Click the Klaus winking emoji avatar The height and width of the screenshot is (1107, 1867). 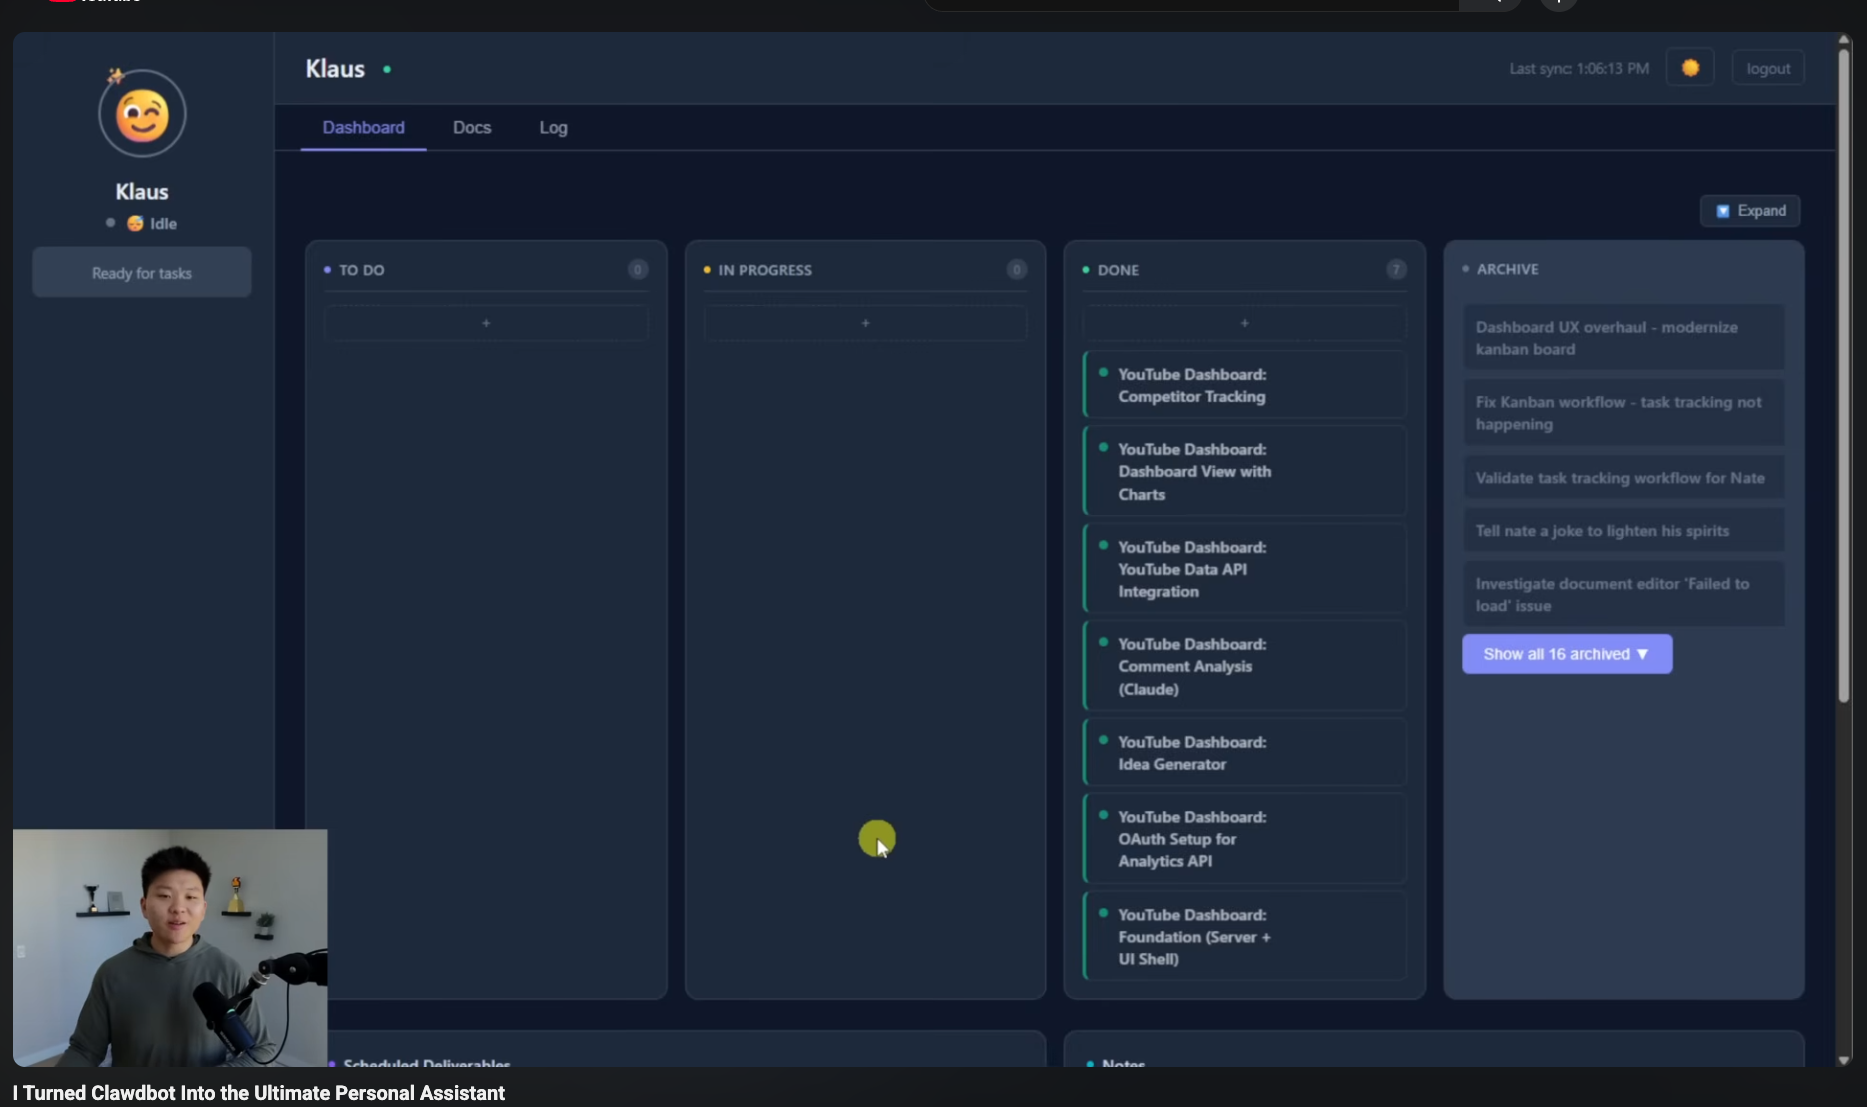(x=142, y=115)
